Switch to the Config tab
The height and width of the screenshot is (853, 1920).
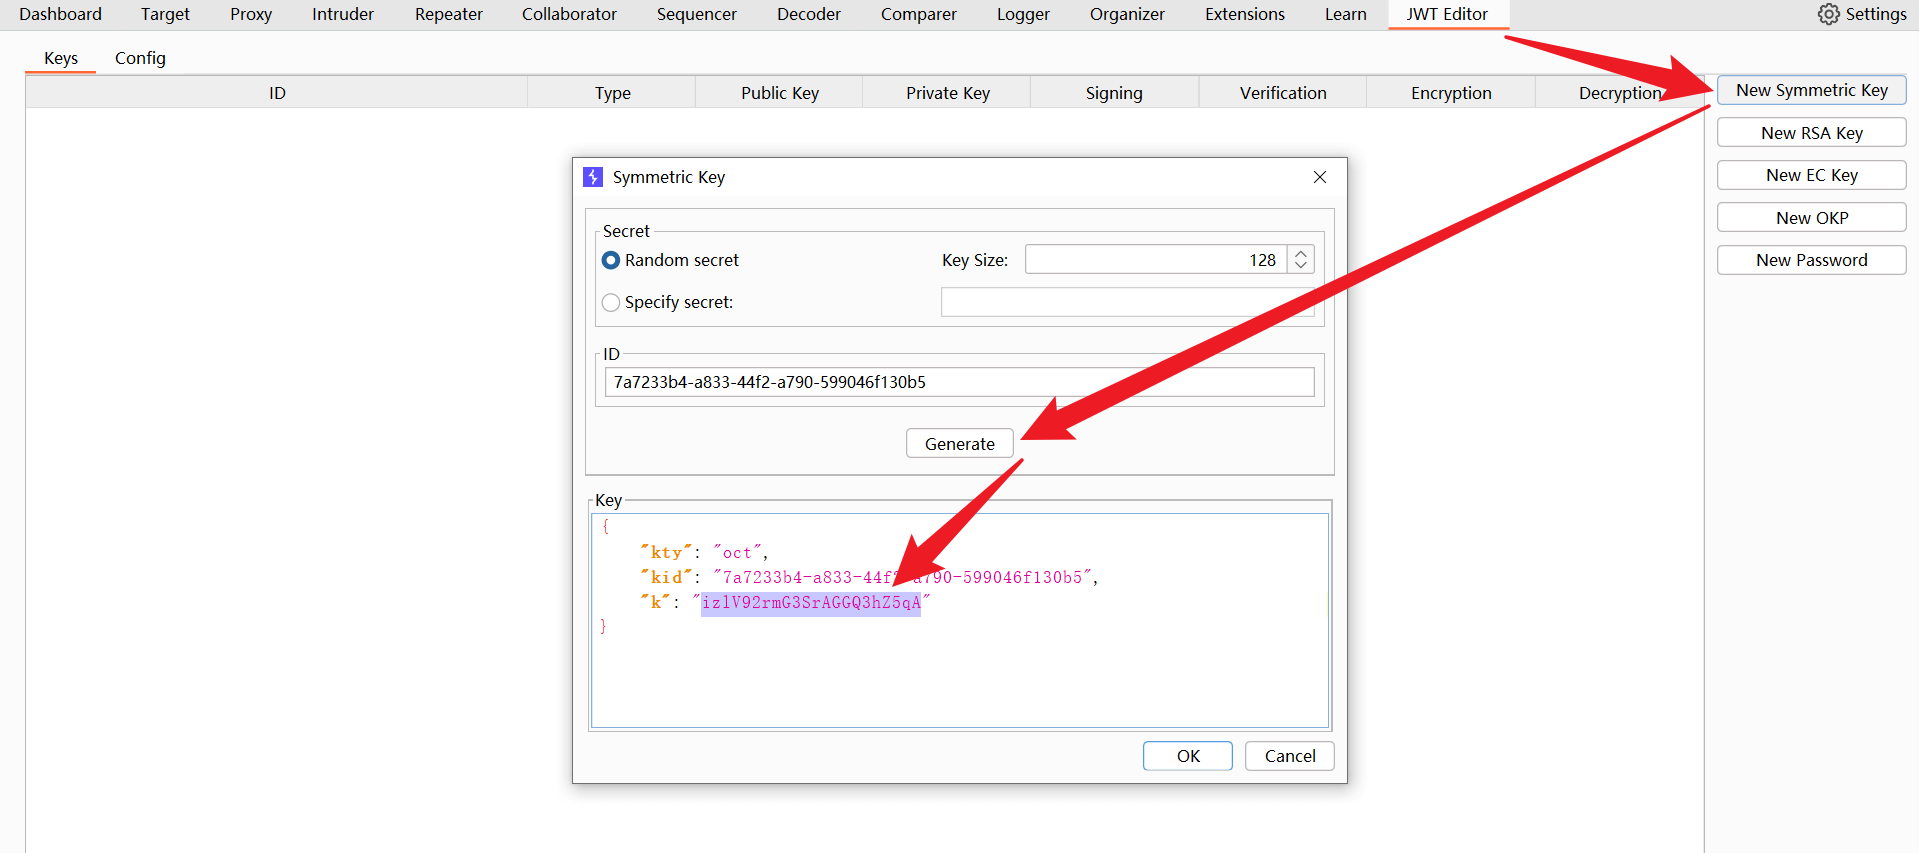tap(140, 58)
